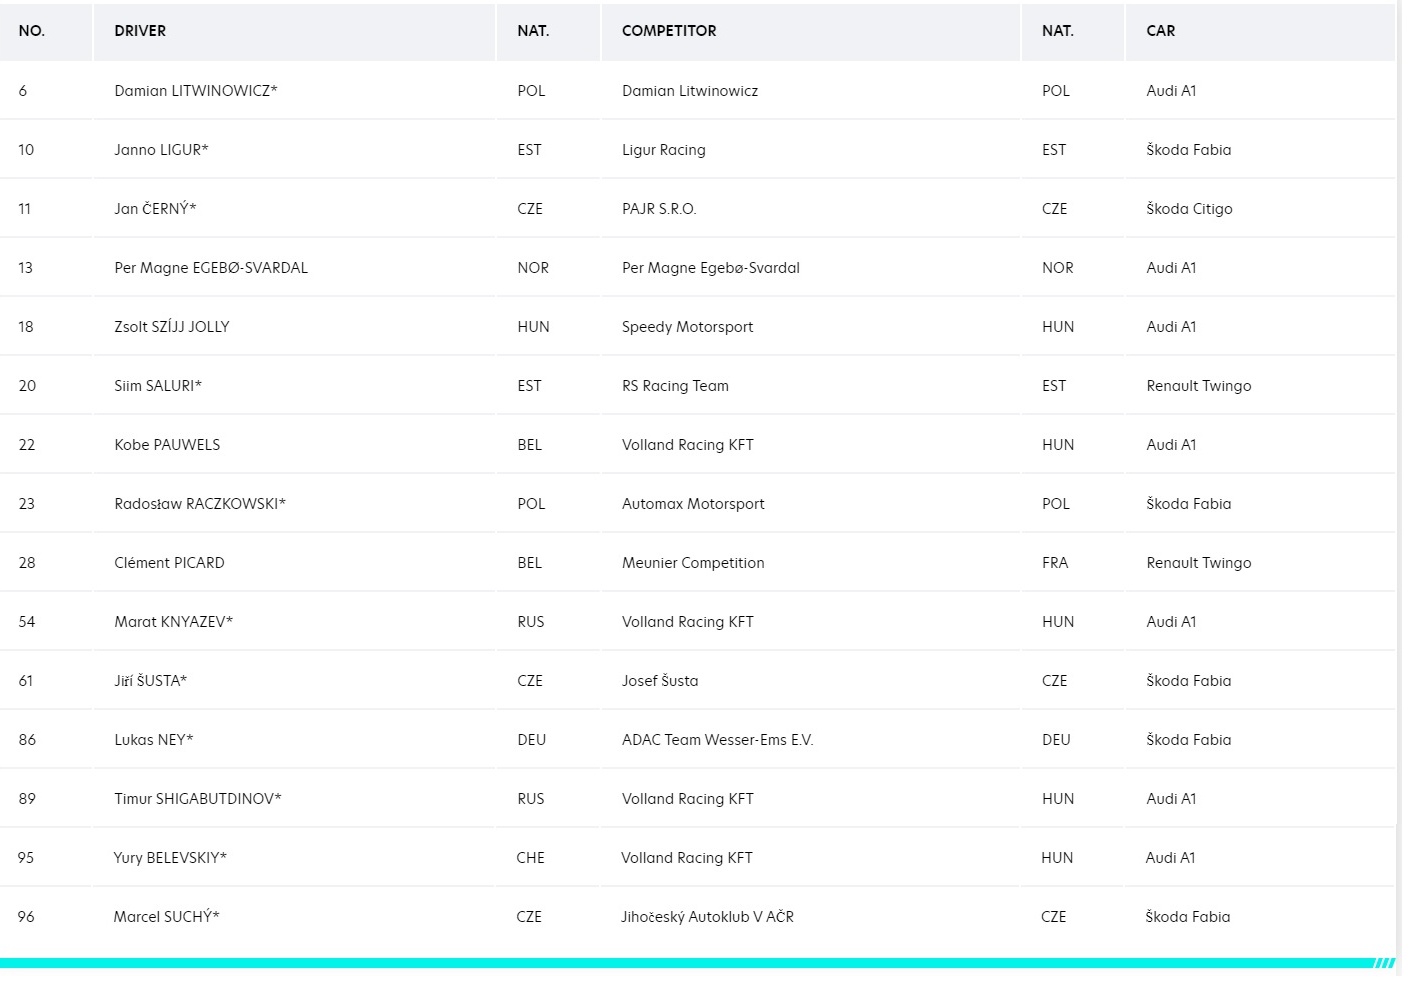The height and width of the screenshot is (982, 1412).
Task: Click Volland Racing KFT in Marat KNYAZEV row
Action: click(x=688, y=622)
